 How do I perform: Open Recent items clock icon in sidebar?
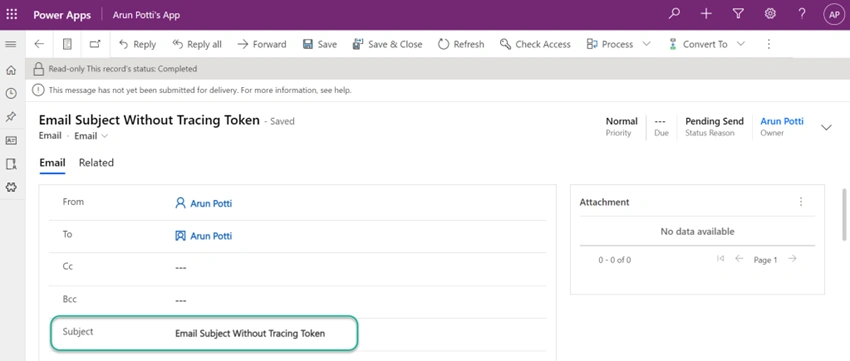point(11,93)
